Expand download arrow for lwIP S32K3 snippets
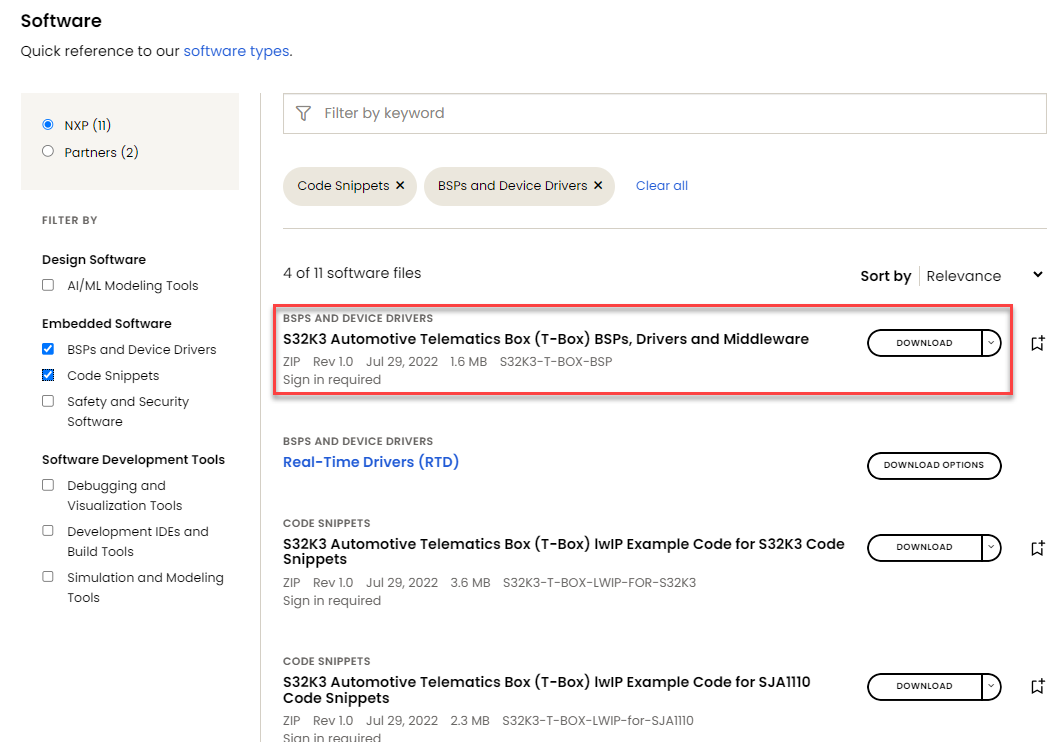Screen dimensions: 1061x742 point(991,547)
